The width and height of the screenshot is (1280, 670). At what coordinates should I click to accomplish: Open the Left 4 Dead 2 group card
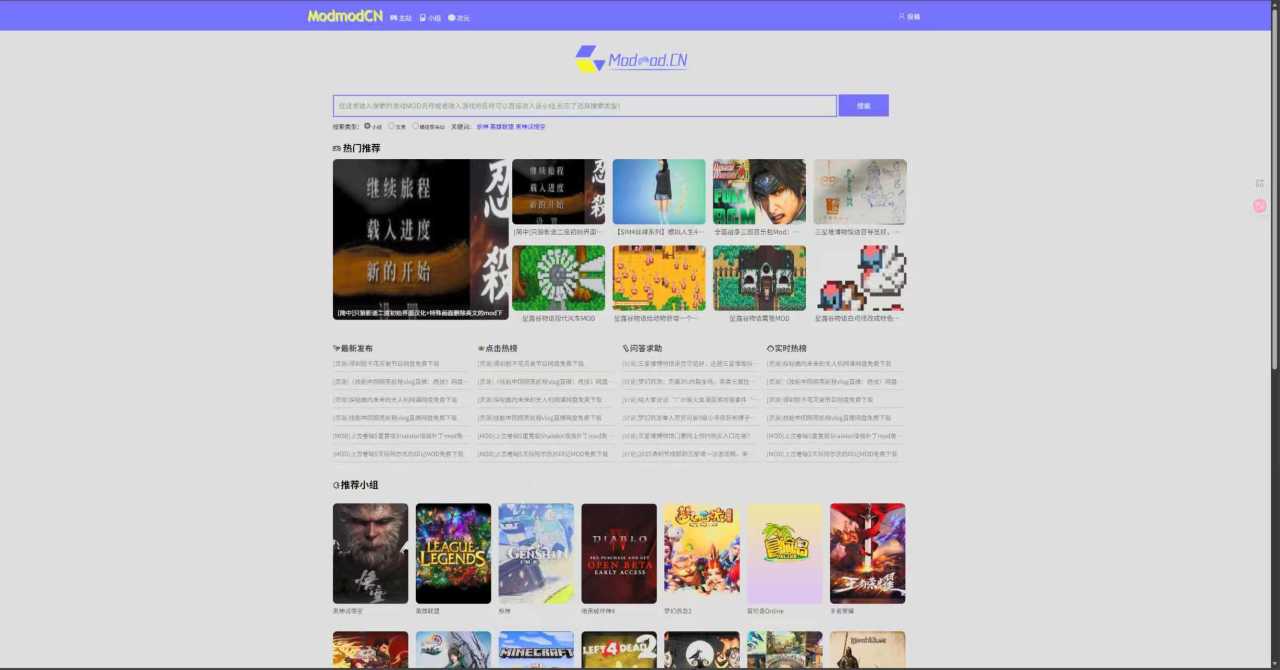click(619, 649)
